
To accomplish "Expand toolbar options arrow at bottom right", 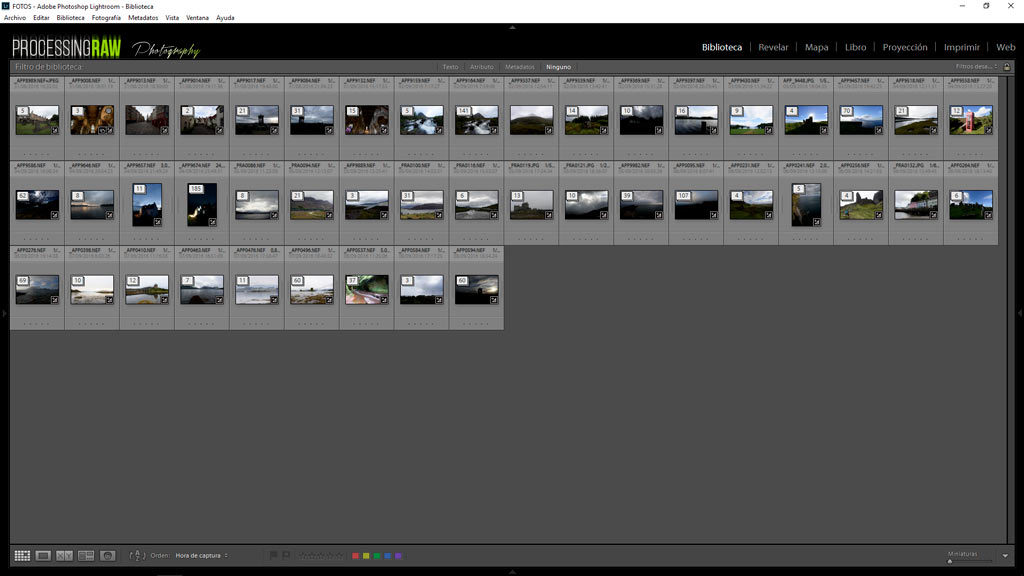I will (1005, 556).
